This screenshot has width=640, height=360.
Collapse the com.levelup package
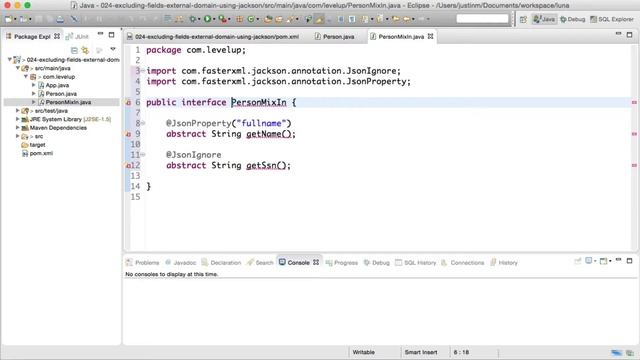26,77
